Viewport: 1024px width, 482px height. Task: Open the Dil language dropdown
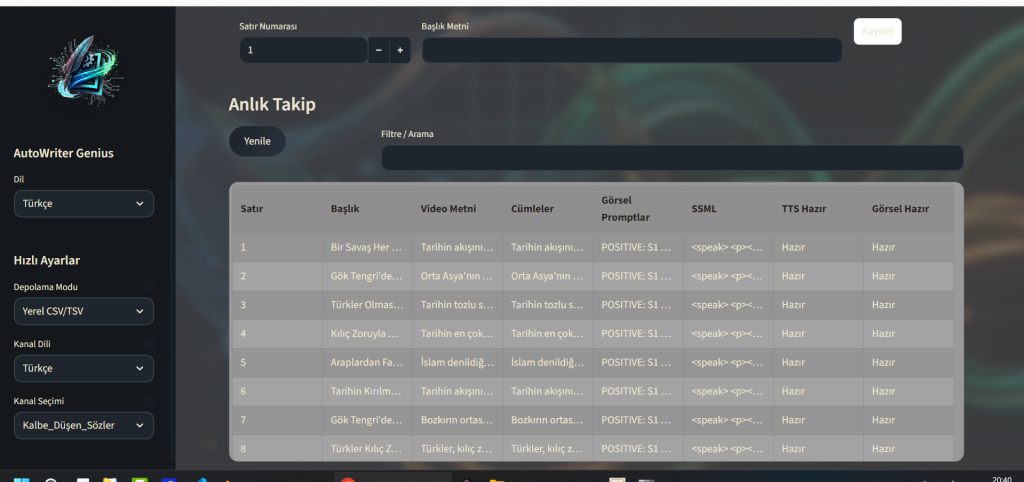[84, 204]
